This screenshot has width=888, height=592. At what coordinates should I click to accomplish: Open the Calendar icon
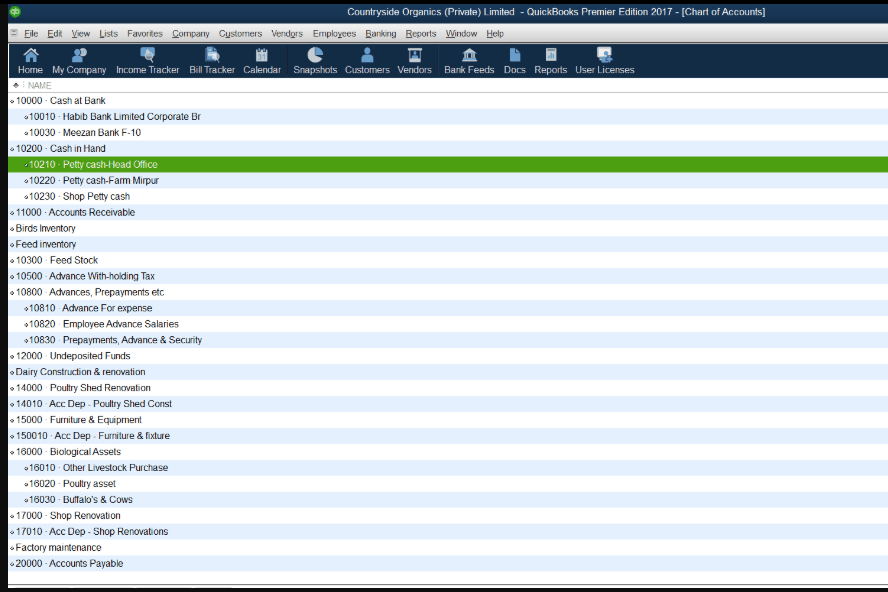coord(262,61)
